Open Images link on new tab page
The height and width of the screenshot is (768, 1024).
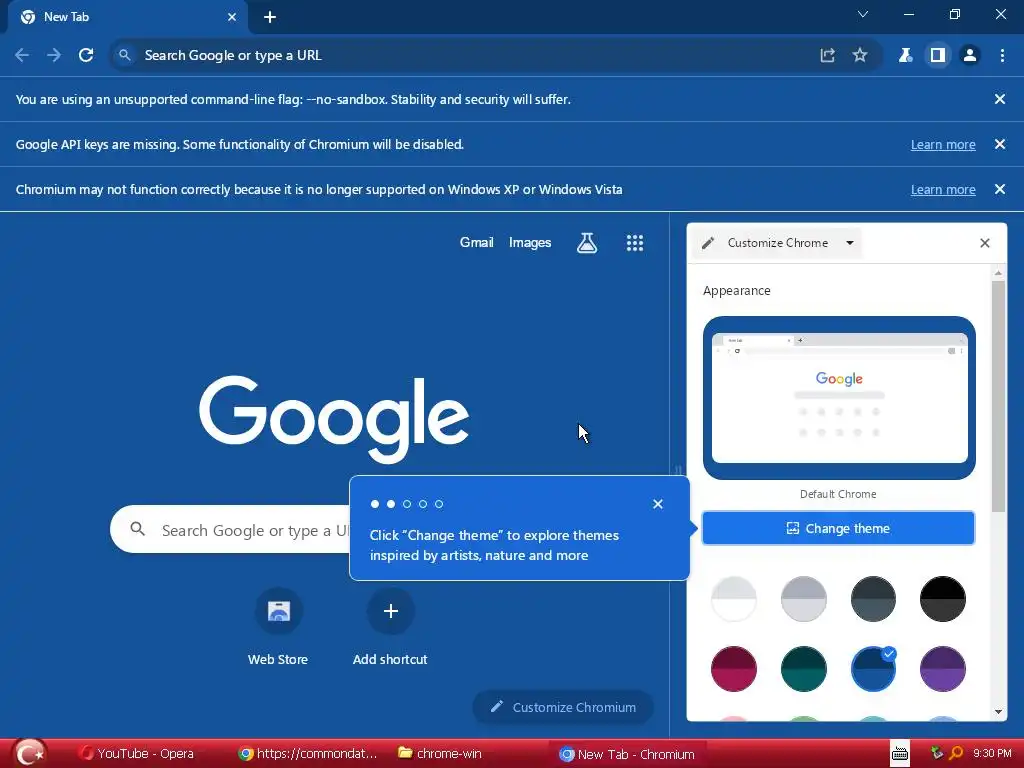coord(530,243)
